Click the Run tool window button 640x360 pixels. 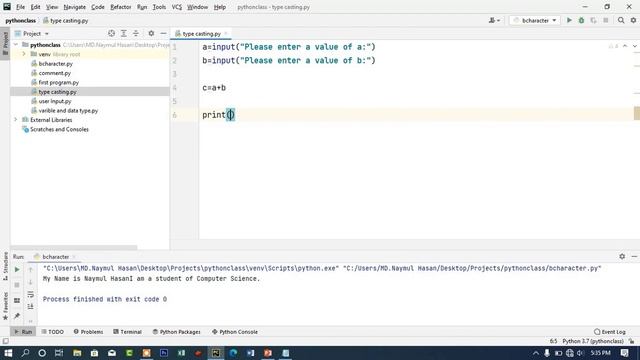click(x=23, y=332)
